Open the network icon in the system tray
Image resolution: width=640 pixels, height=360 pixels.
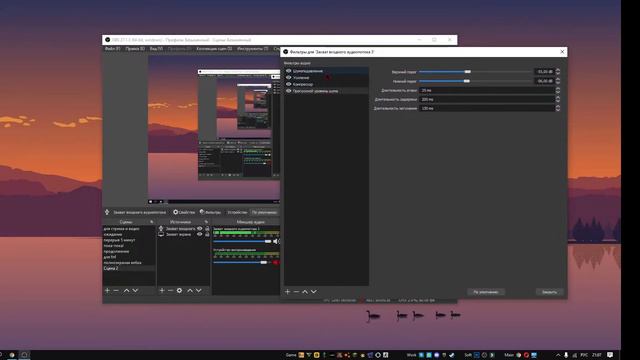(x=575, y=355)
